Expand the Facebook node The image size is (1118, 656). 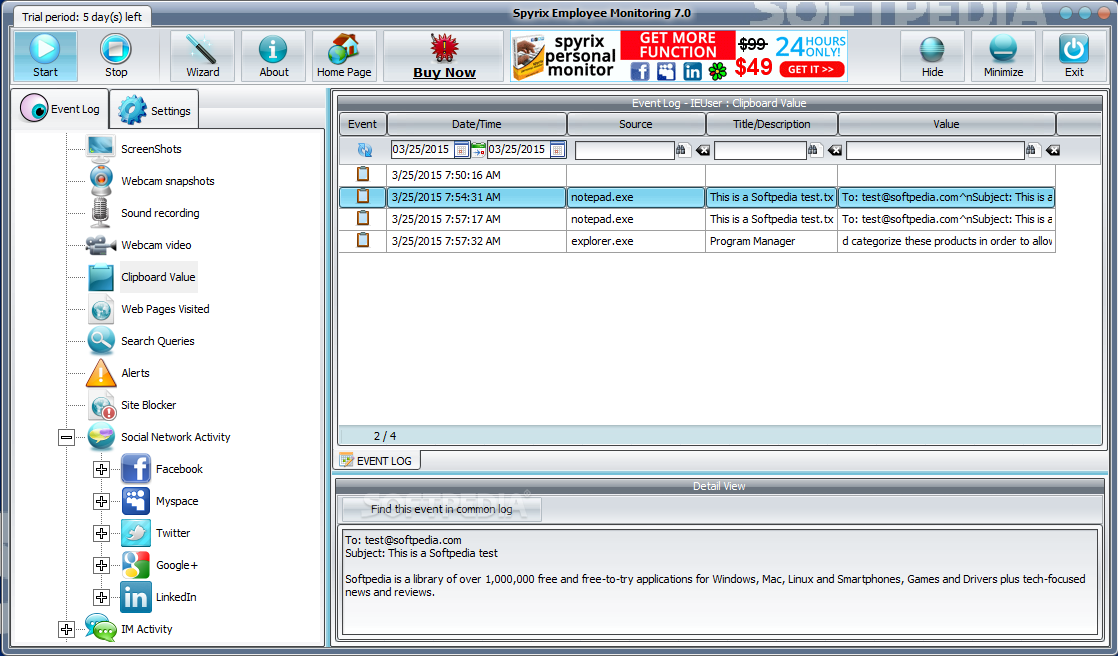click(101, 469)
